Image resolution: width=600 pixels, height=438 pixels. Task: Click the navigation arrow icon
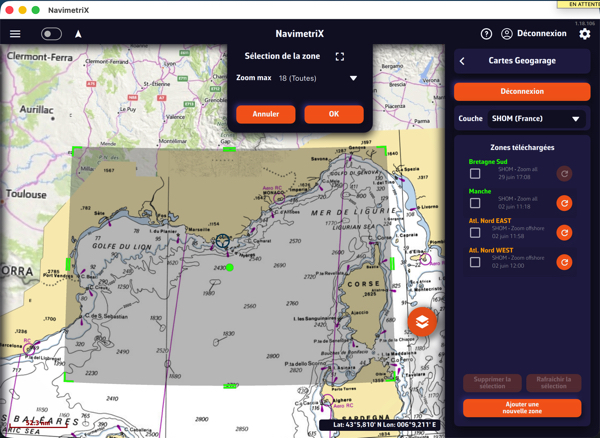pos(78,34)
